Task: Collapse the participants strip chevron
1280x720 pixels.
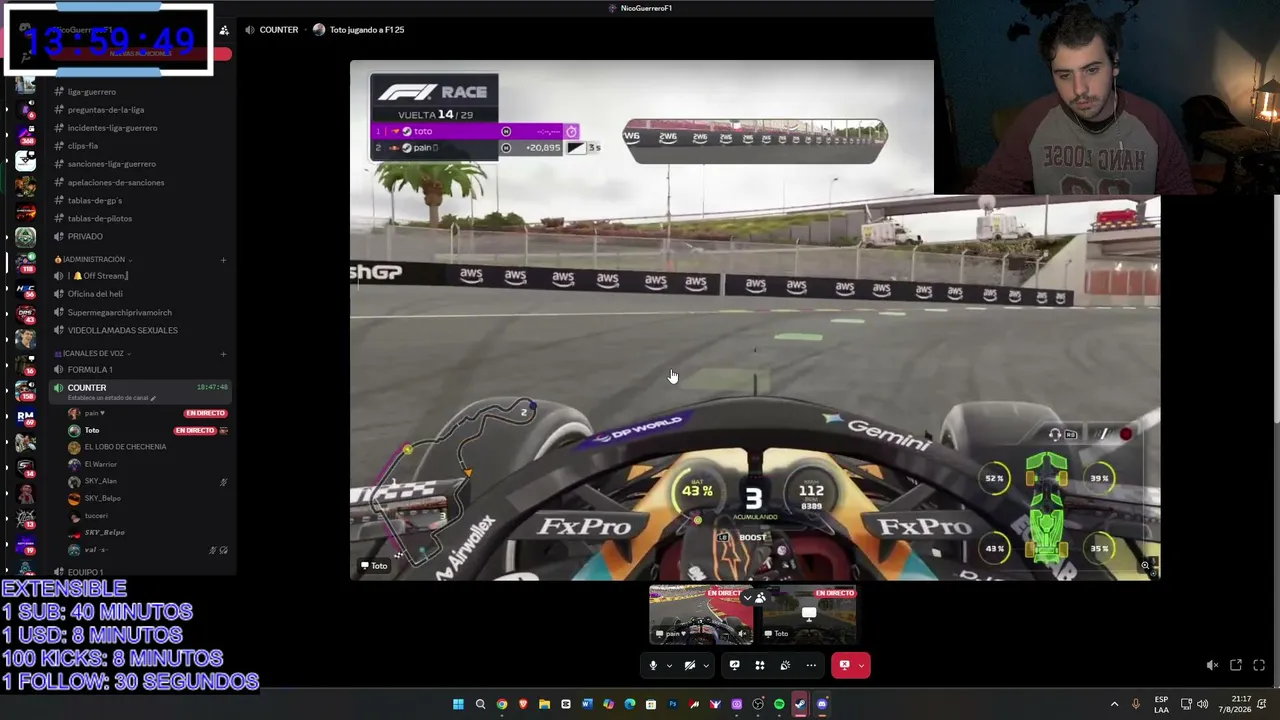Action: 746,598
